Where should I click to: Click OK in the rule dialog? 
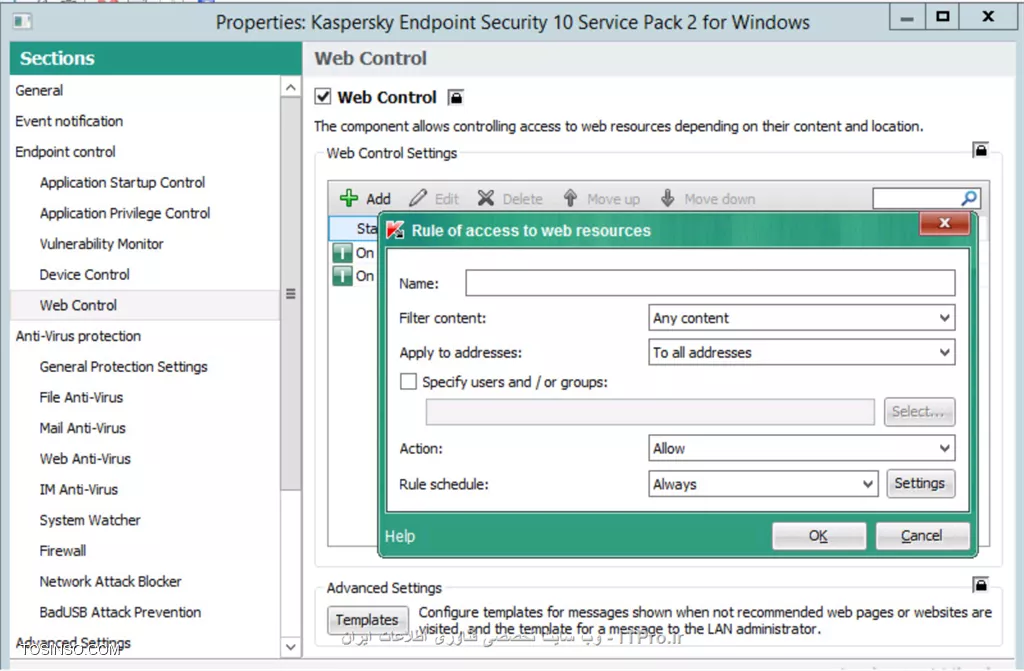click(819, 536)
